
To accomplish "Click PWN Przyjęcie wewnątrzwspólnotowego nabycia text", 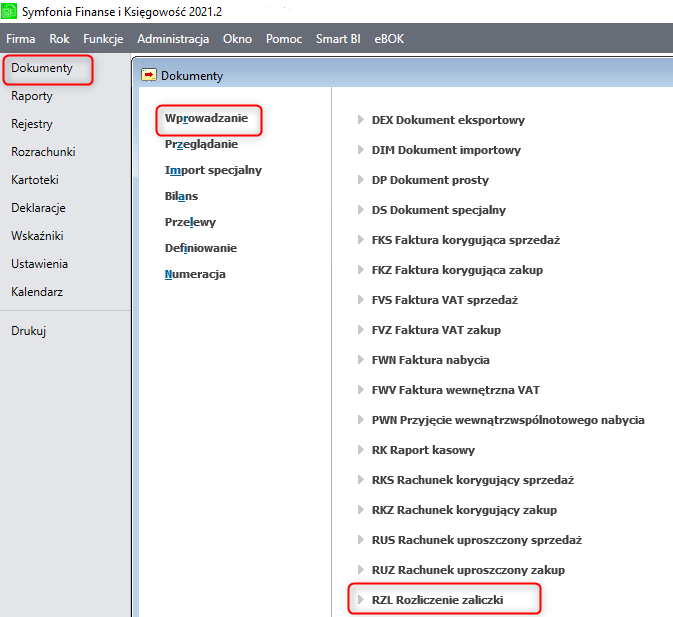I will click(508, 420).
